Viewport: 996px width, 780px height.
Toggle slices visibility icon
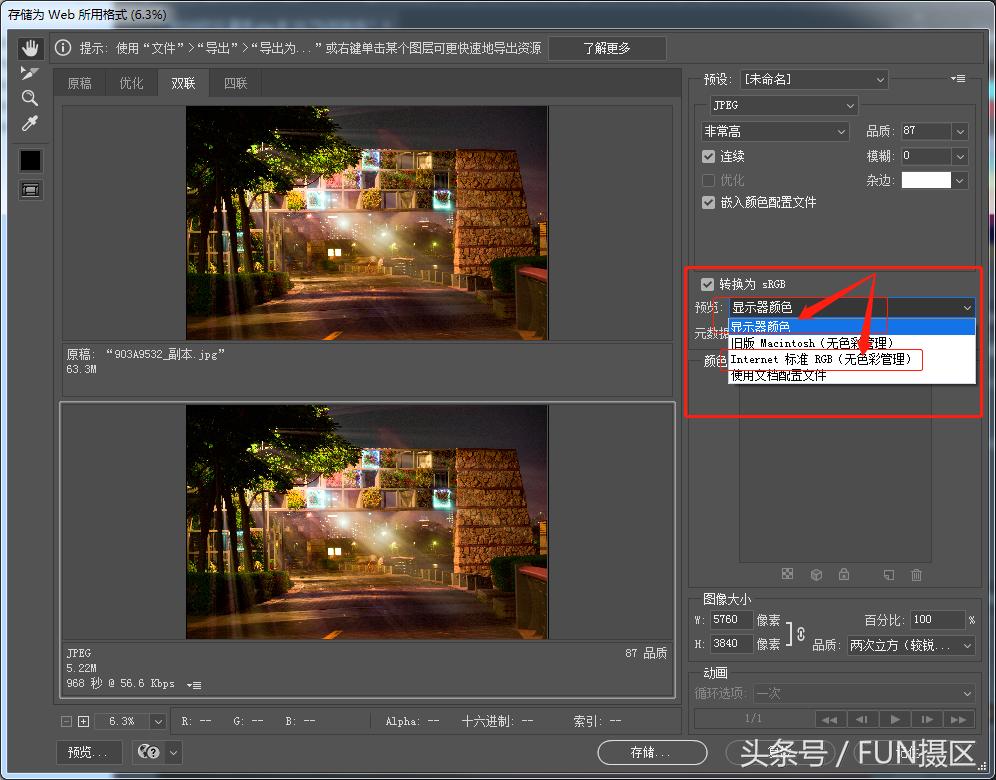coord(30,190)
